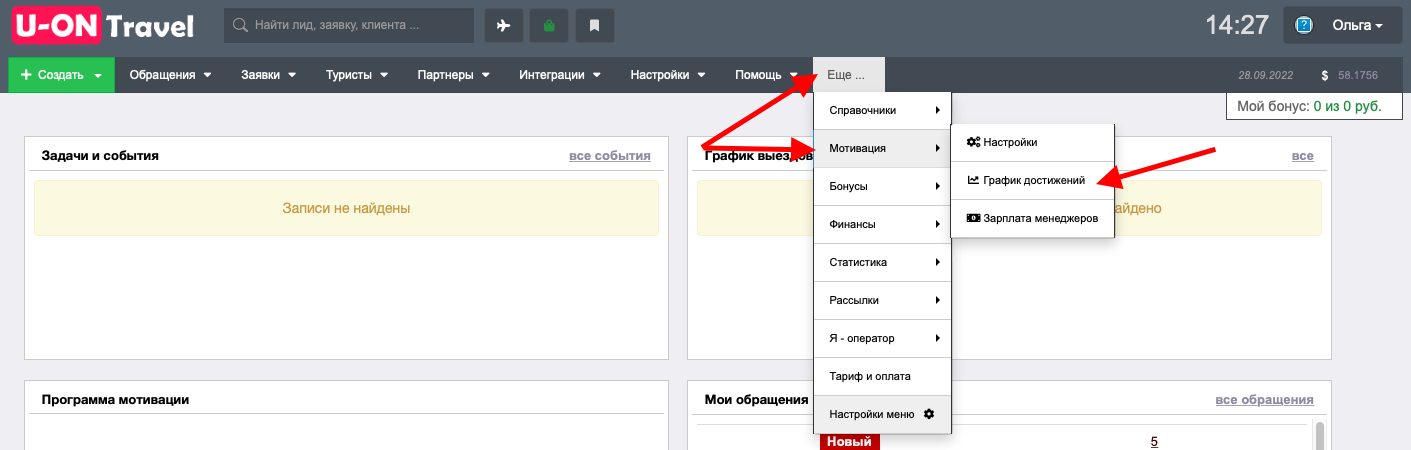The width and height of the screenshot is (1411, 450).
Task: Open the green shopping bag icon
Action: 548,26
